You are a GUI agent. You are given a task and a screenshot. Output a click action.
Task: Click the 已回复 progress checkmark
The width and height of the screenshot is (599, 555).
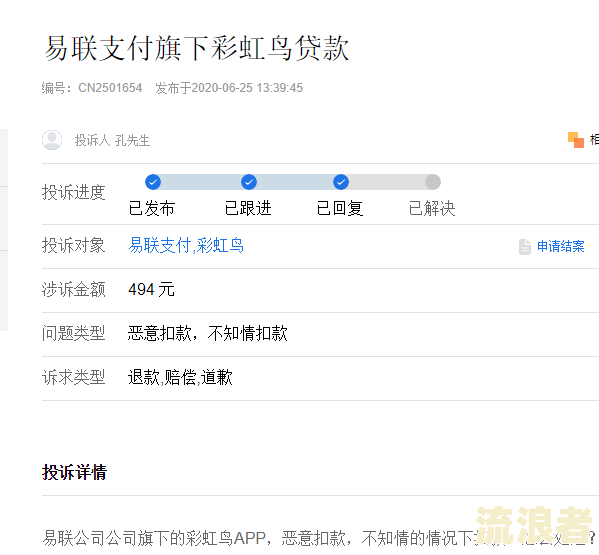341,182
